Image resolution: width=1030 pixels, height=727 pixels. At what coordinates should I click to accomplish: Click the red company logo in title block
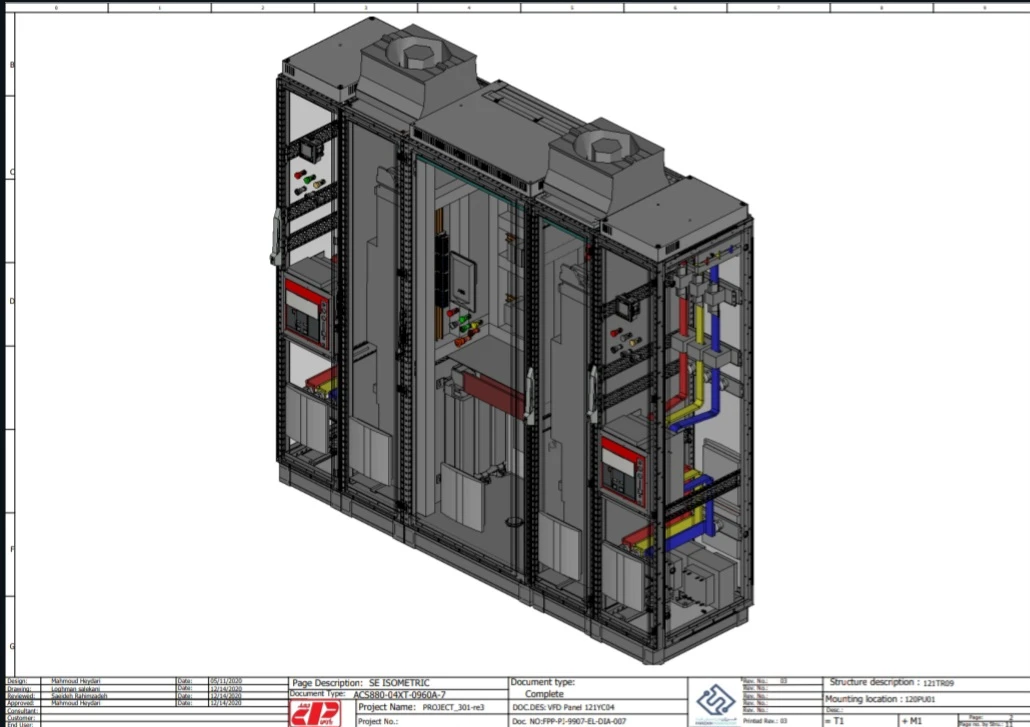(315, 713)
